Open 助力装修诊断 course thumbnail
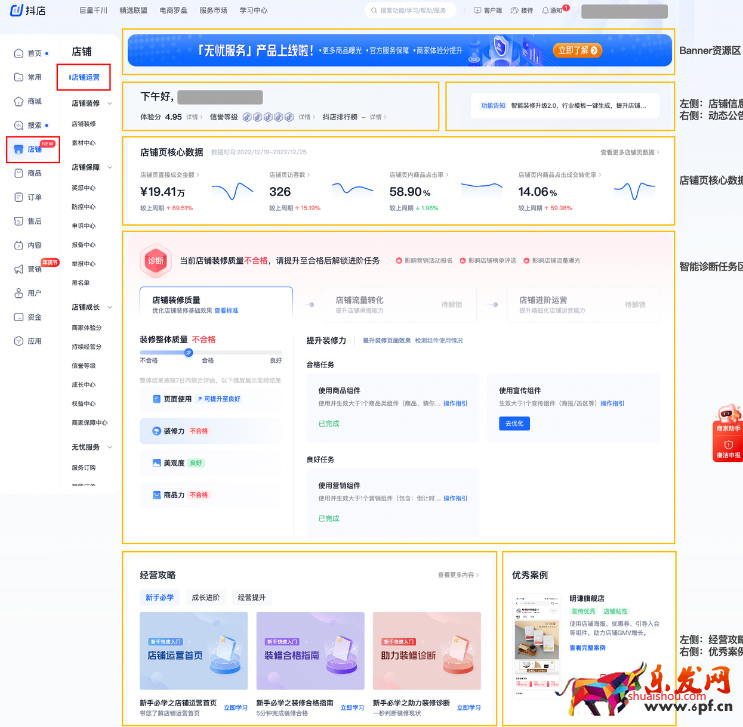 (x=427, y=651)
